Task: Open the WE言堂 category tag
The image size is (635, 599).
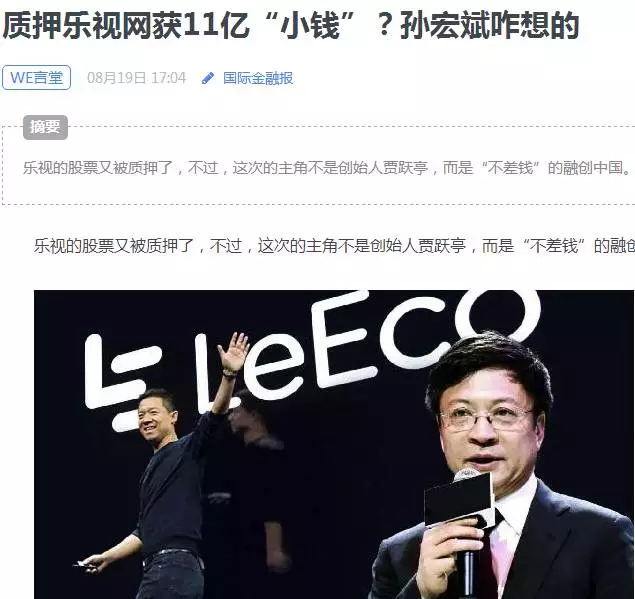Action: point(36,77)
